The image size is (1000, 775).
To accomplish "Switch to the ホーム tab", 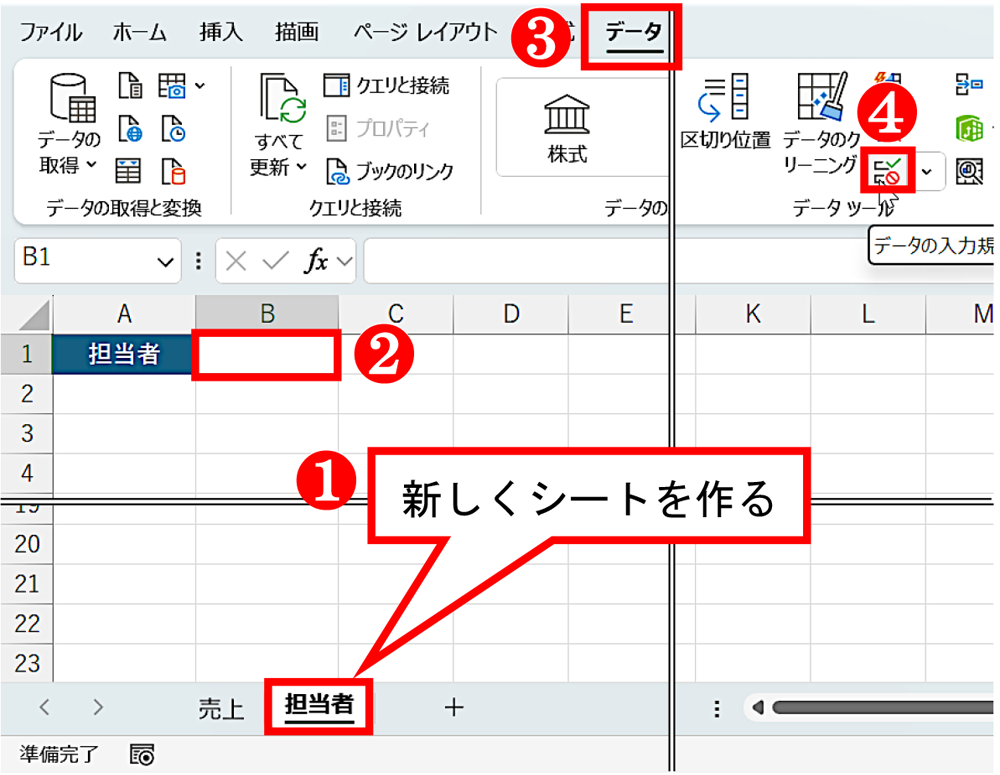I will (140, 31).
